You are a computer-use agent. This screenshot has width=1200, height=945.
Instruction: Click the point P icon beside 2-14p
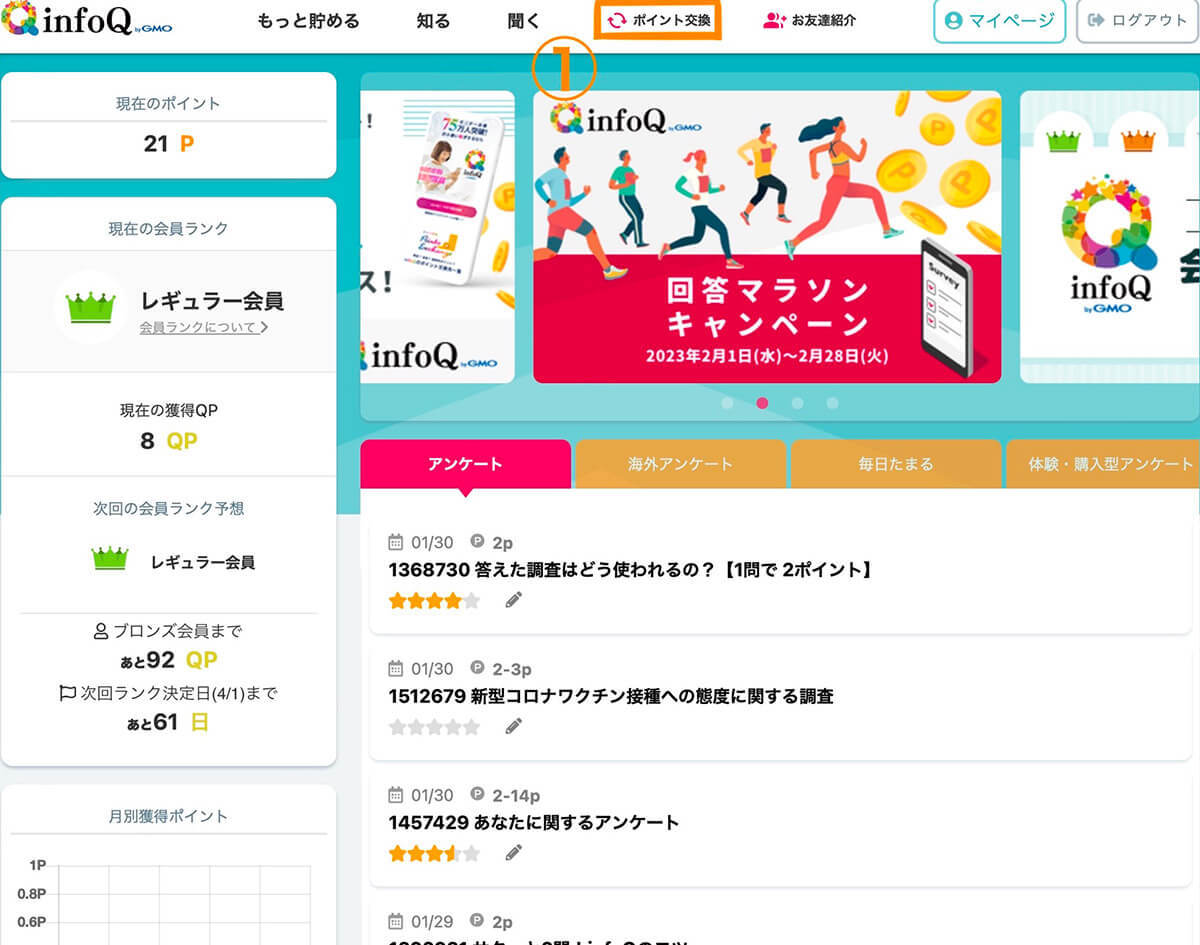click(477, 795)
